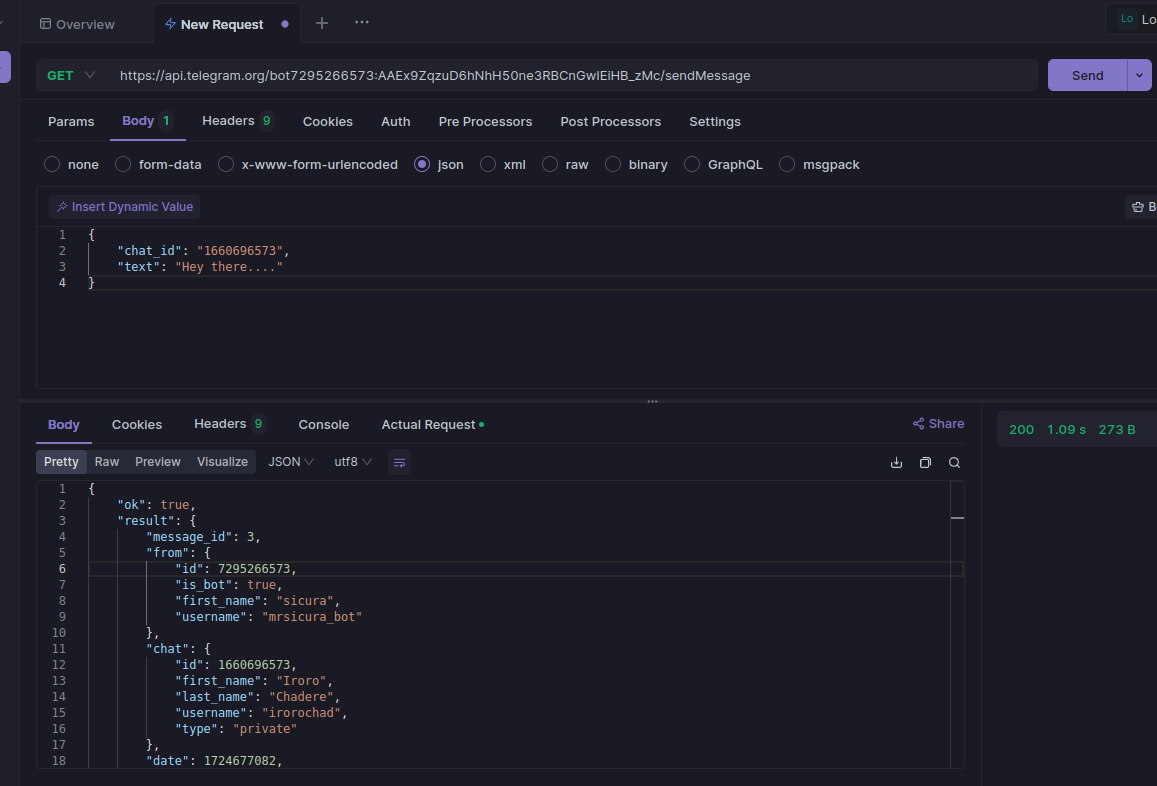
Task: Download the response body
Action: click(x=897, y=463)
